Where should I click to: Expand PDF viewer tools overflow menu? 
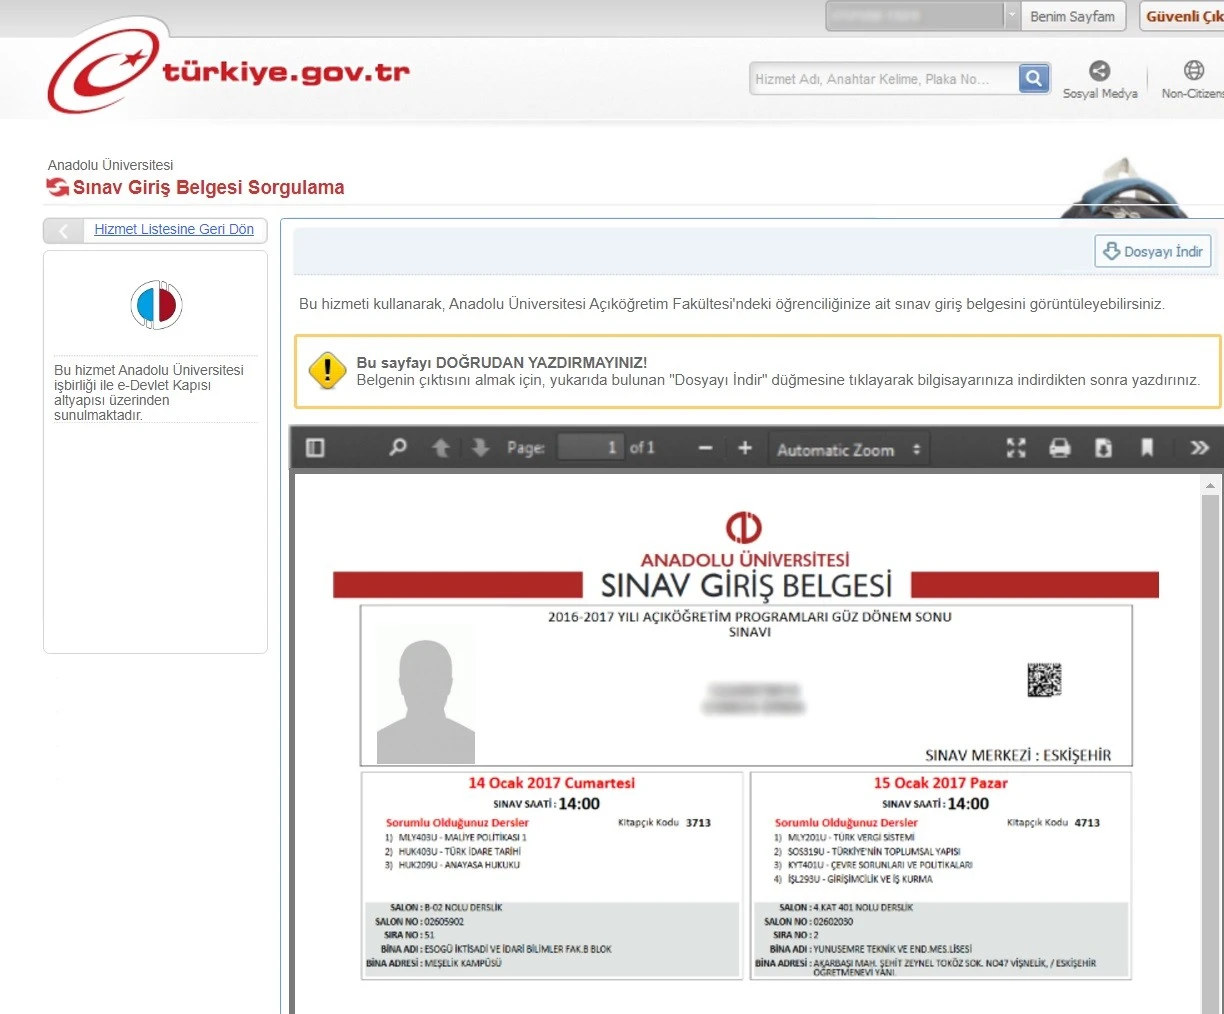point(1199,448)
